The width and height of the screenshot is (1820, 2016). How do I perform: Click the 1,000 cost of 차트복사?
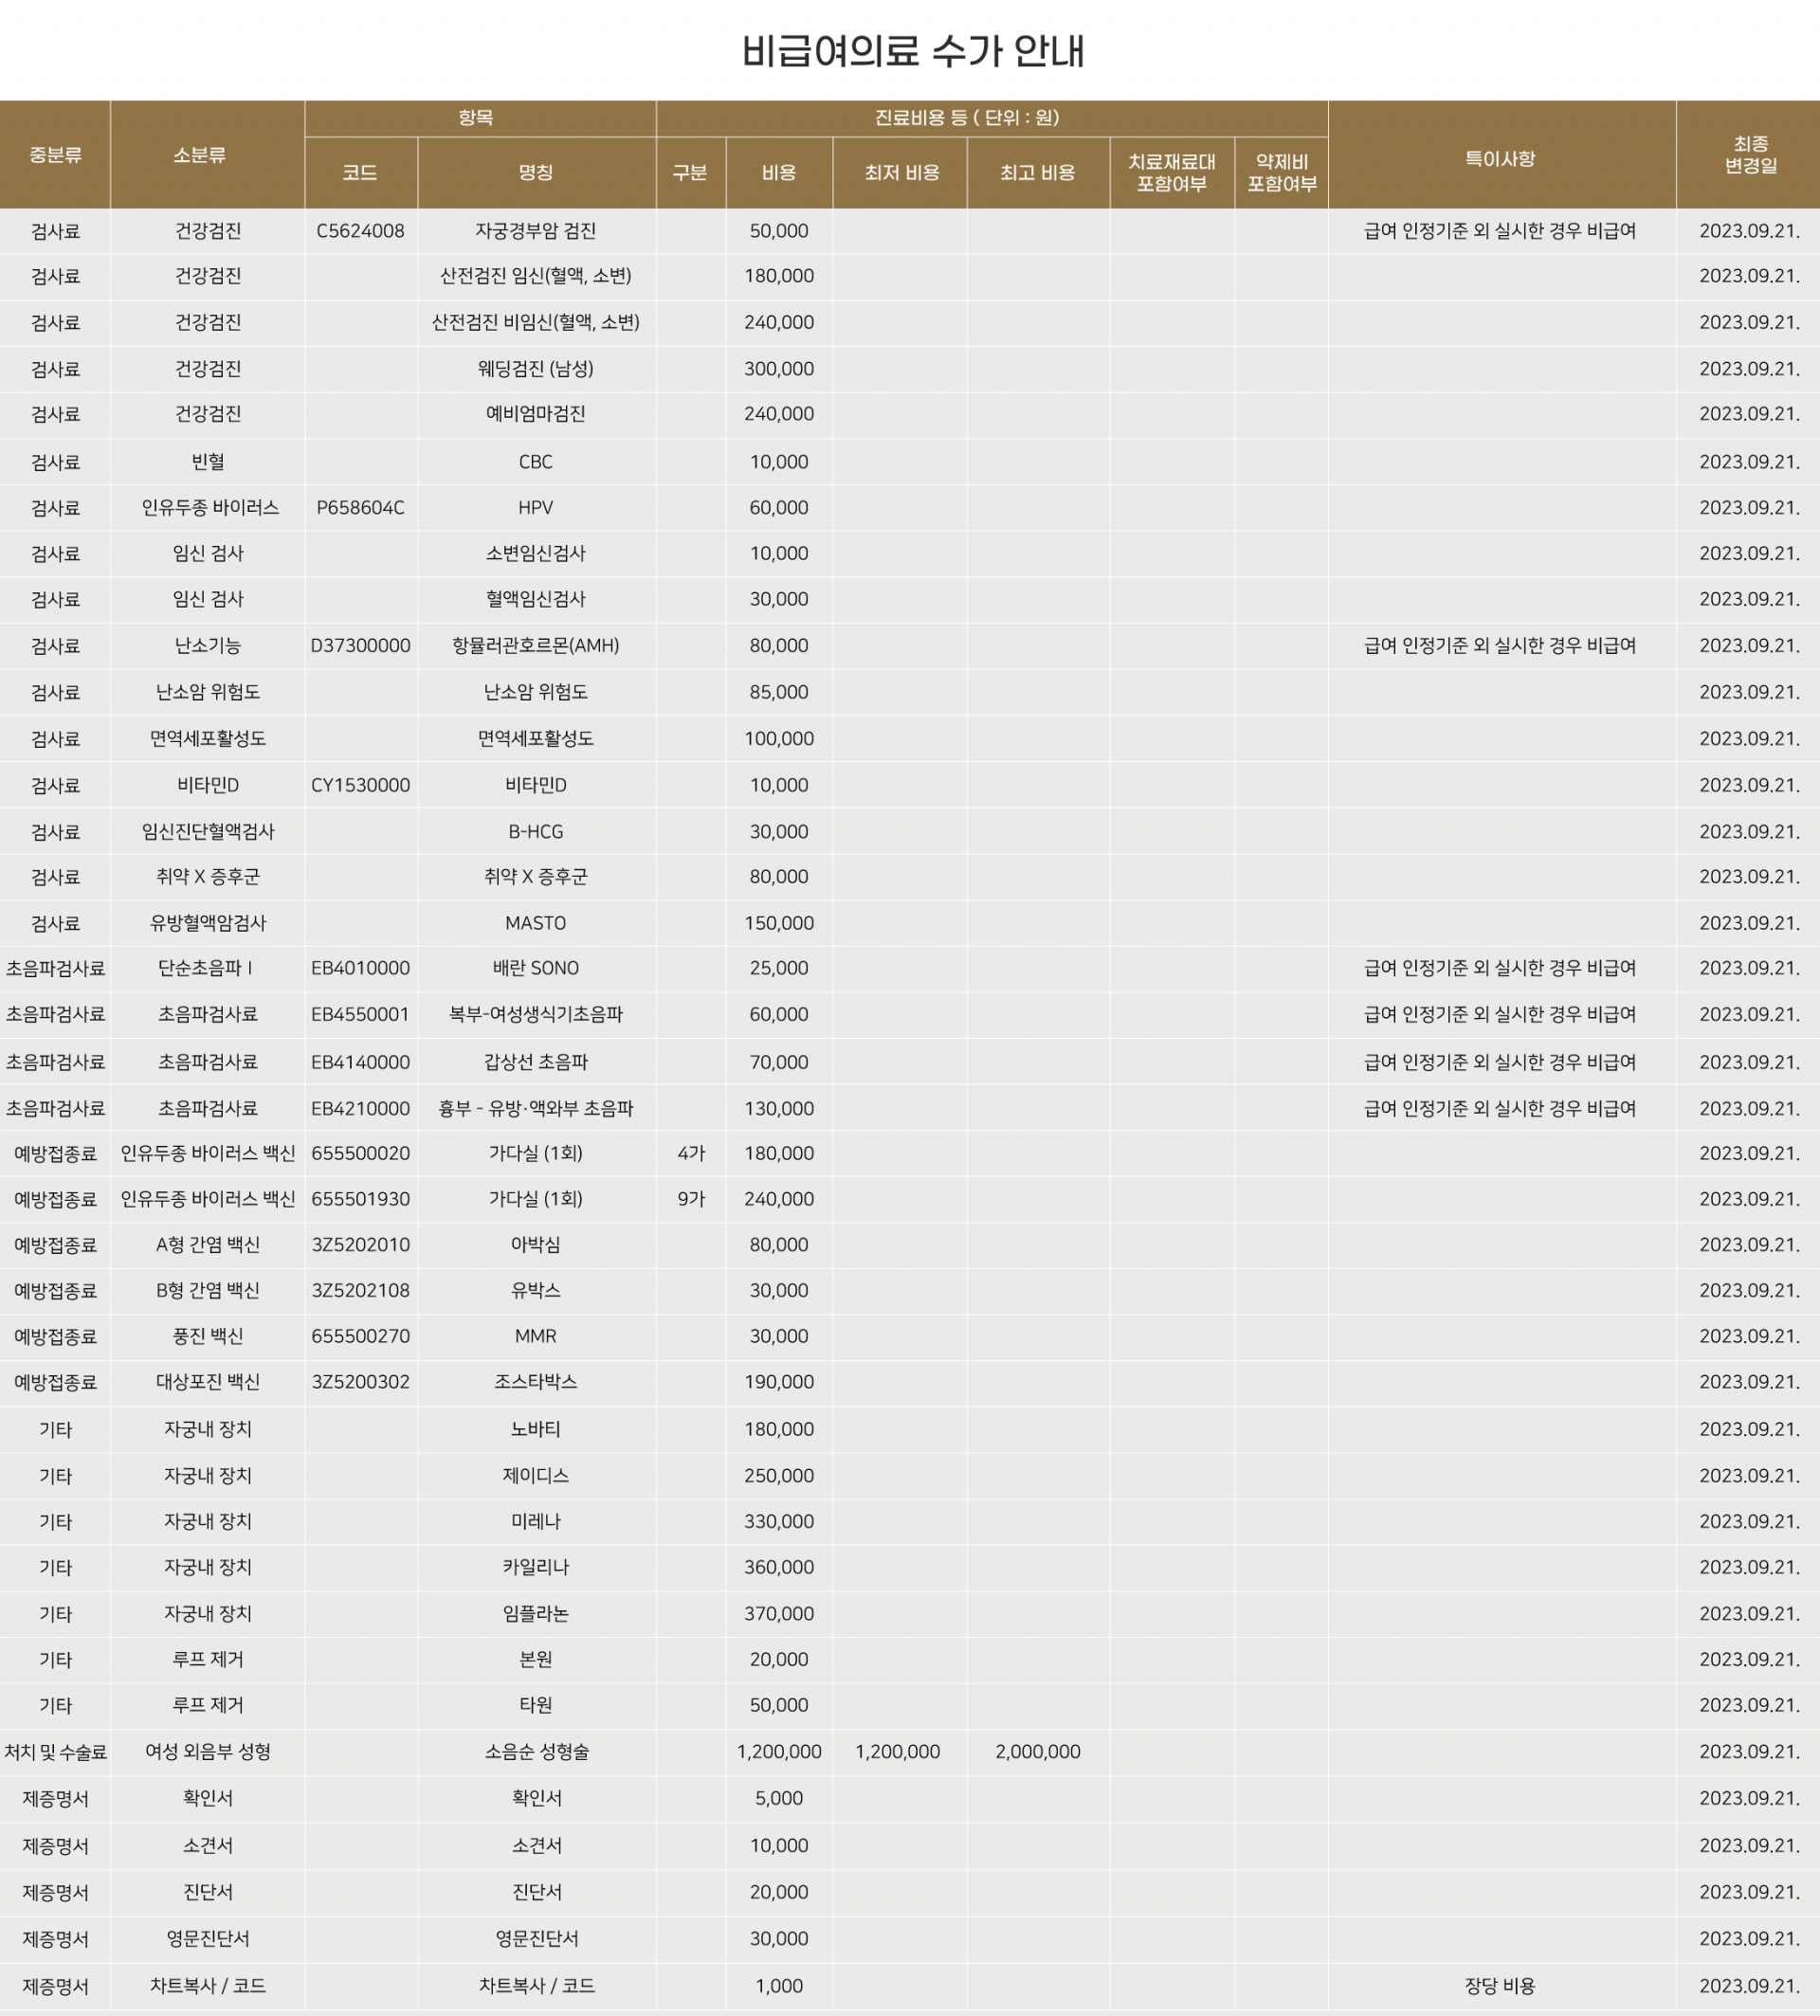(x=779, y=1986)
